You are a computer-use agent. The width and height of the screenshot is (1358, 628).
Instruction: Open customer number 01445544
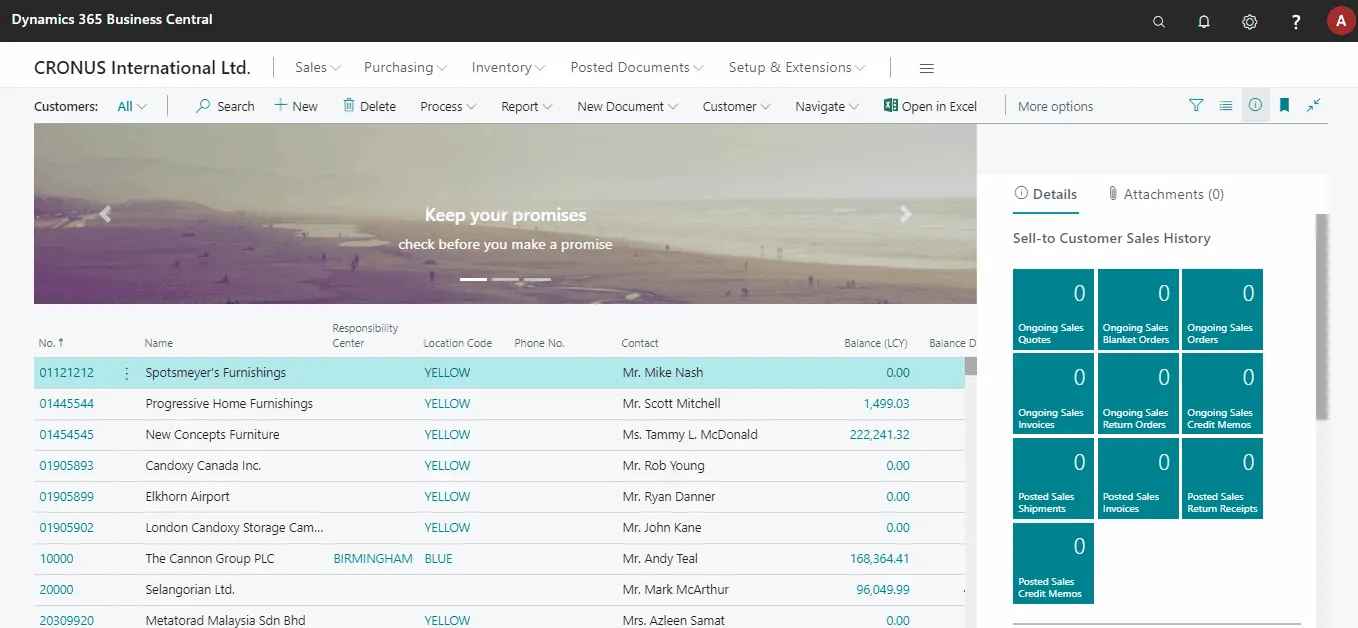pos(67,404)
